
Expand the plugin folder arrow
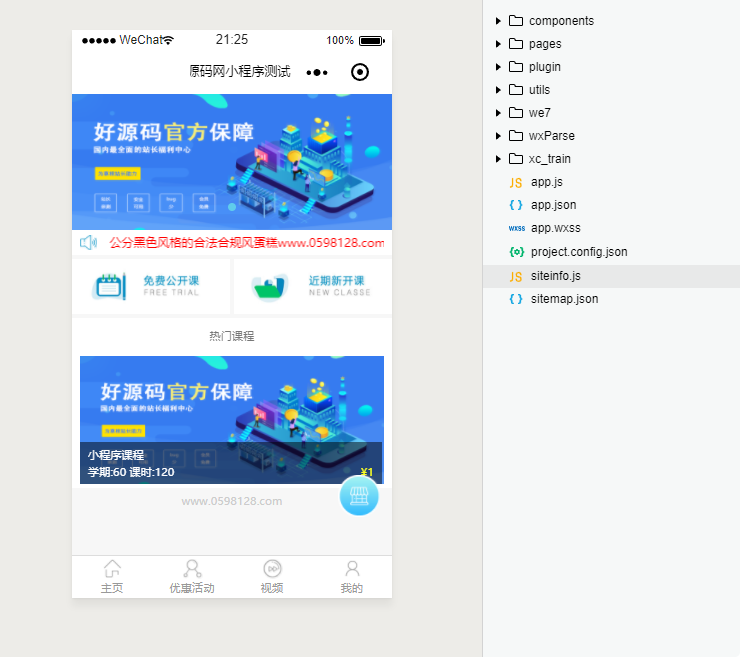click(498, 67)
